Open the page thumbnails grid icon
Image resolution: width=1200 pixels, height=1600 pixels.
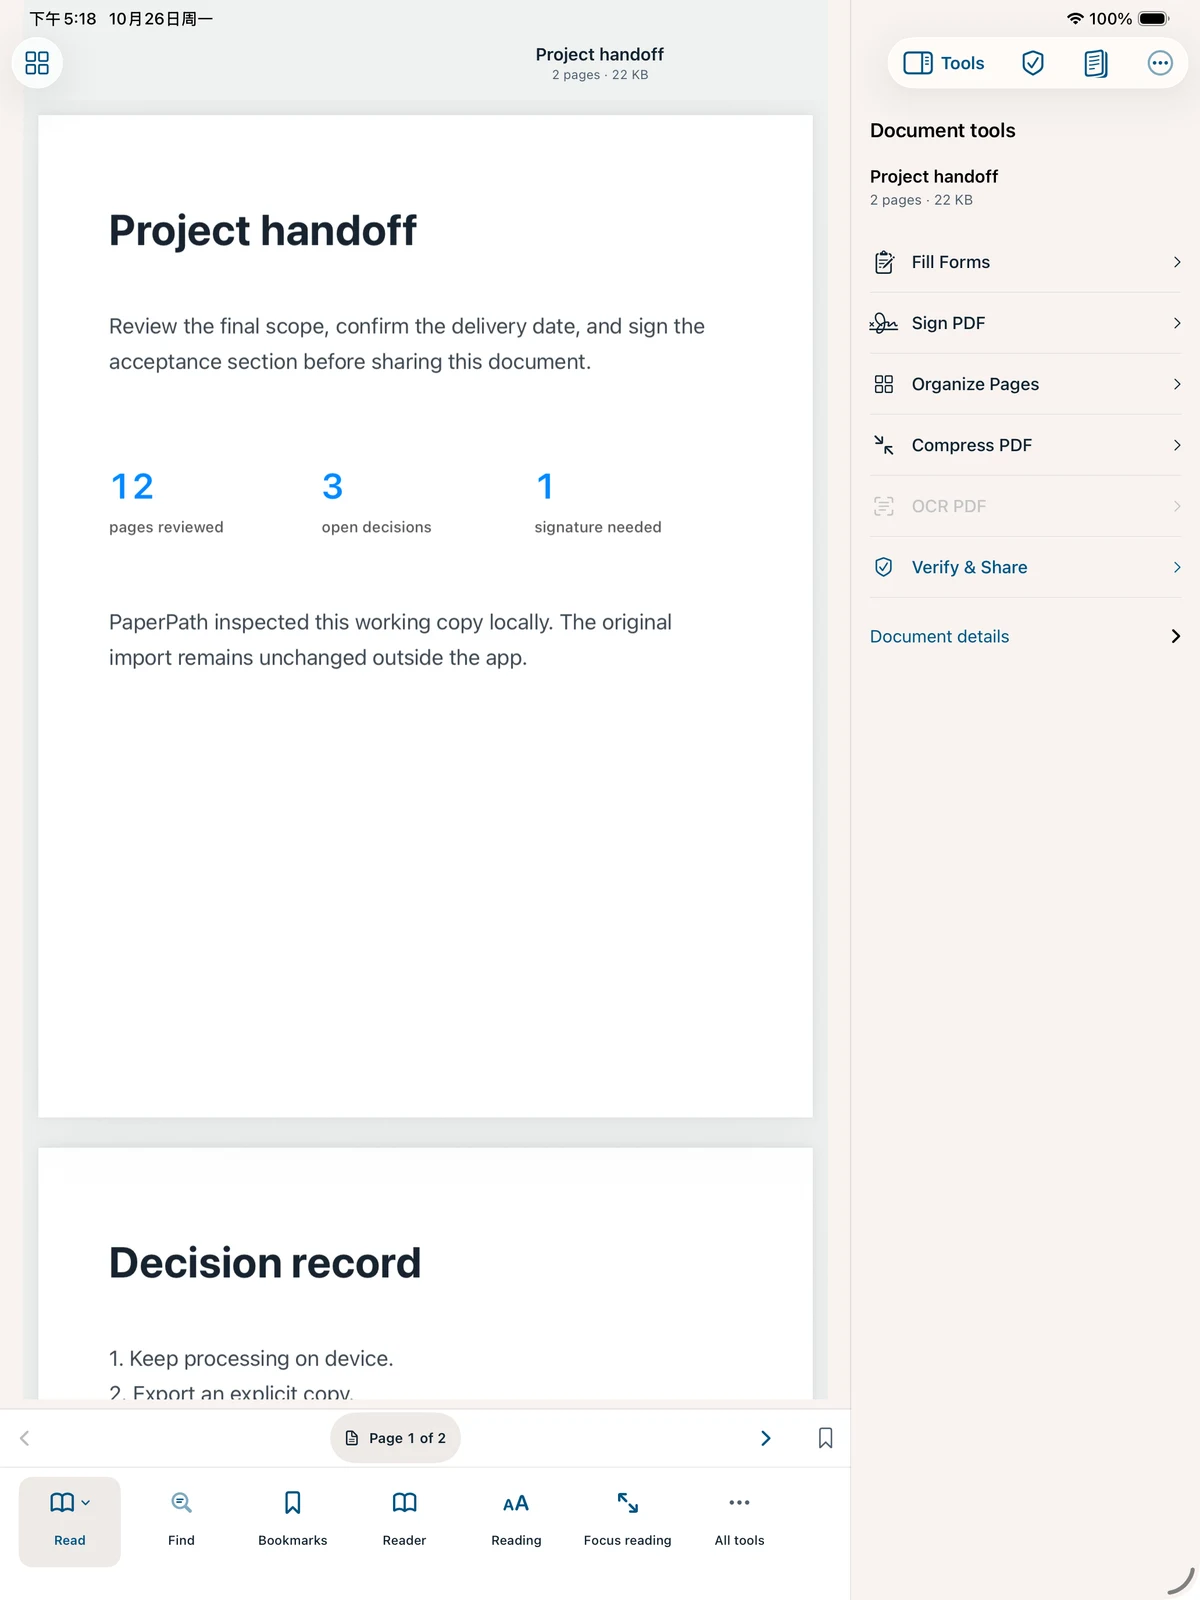coord(37,63)
